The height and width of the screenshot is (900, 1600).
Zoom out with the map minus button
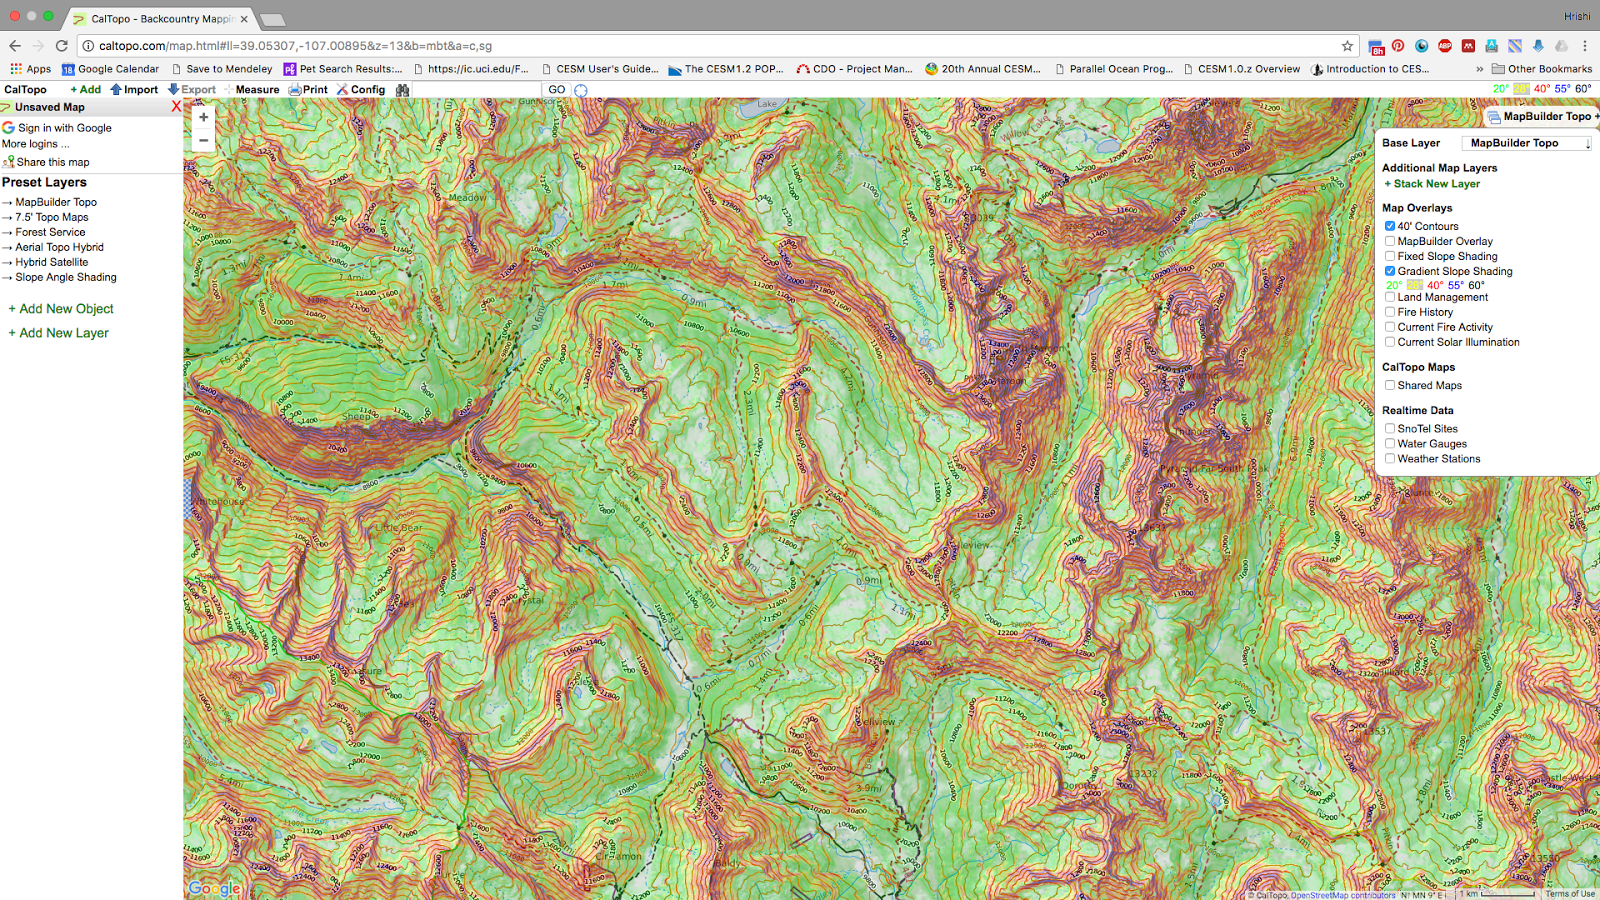click(x=204, y=141)
